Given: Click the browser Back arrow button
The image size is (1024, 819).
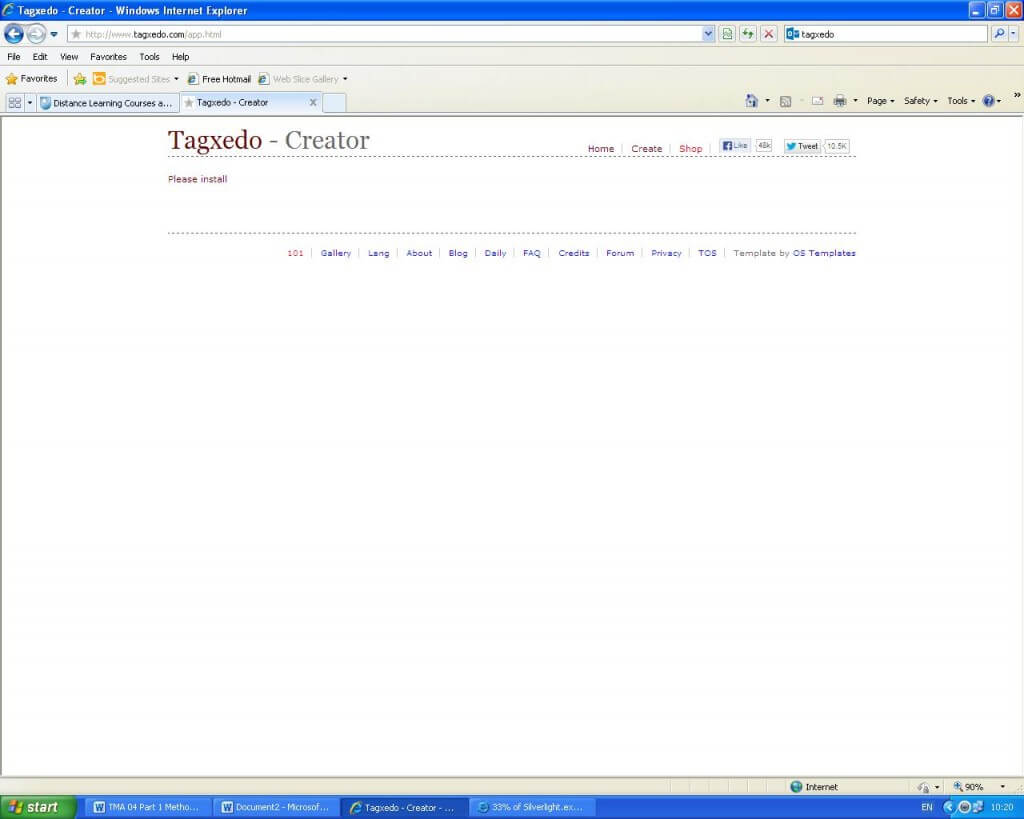Looking at the screenshot, I should tap(14, 33).
